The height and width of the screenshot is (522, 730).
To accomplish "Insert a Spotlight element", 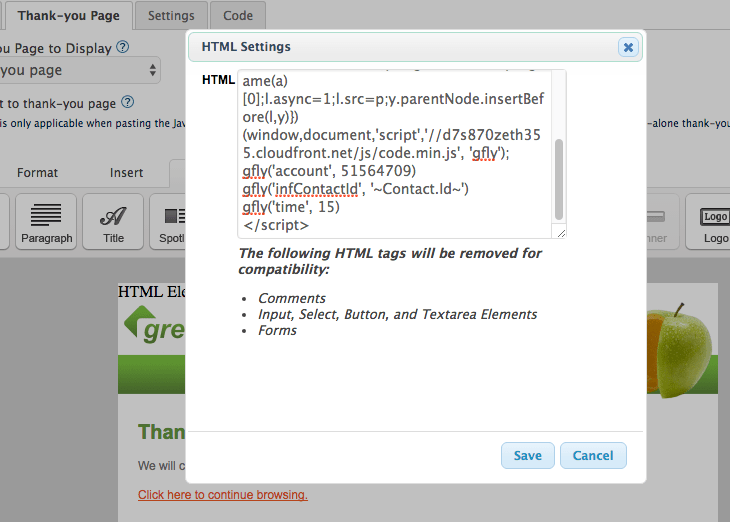I will [168, 222].
